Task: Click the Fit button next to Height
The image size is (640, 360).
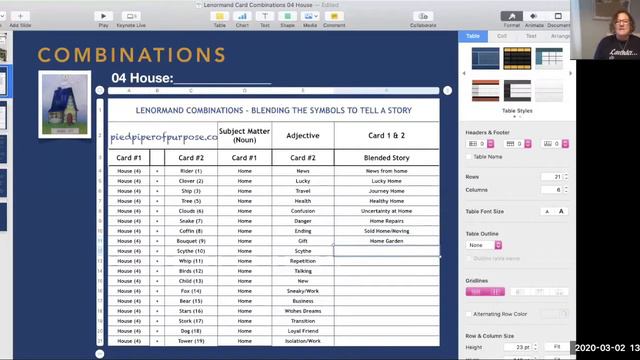Action: coord(557,347)
